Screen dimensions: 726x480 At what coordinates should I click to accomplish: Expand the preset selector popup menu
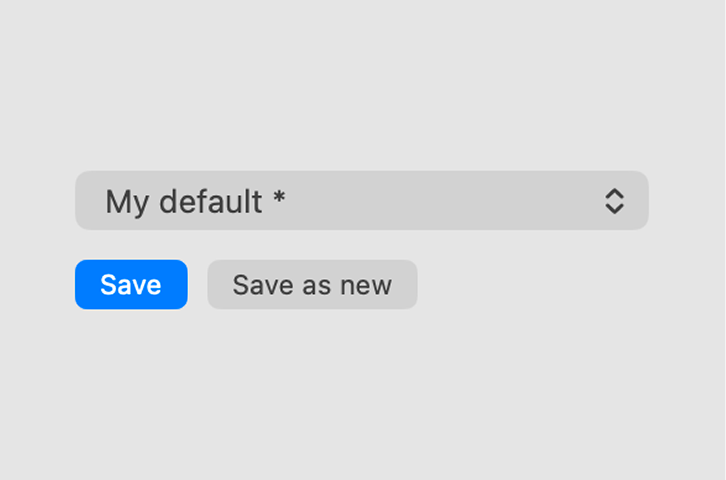[361, 201]
